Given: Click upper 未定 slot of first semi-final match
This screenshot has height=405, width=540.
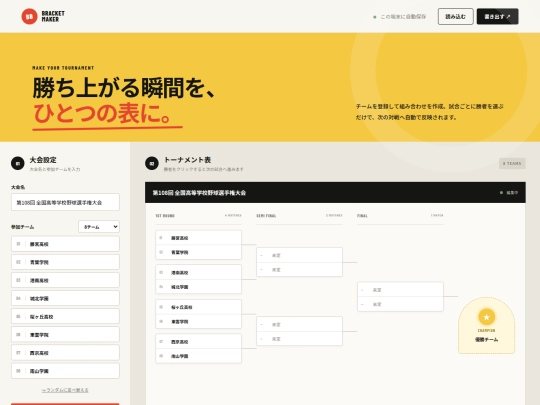Looking at the screenshot, I should tap(299, 255).
